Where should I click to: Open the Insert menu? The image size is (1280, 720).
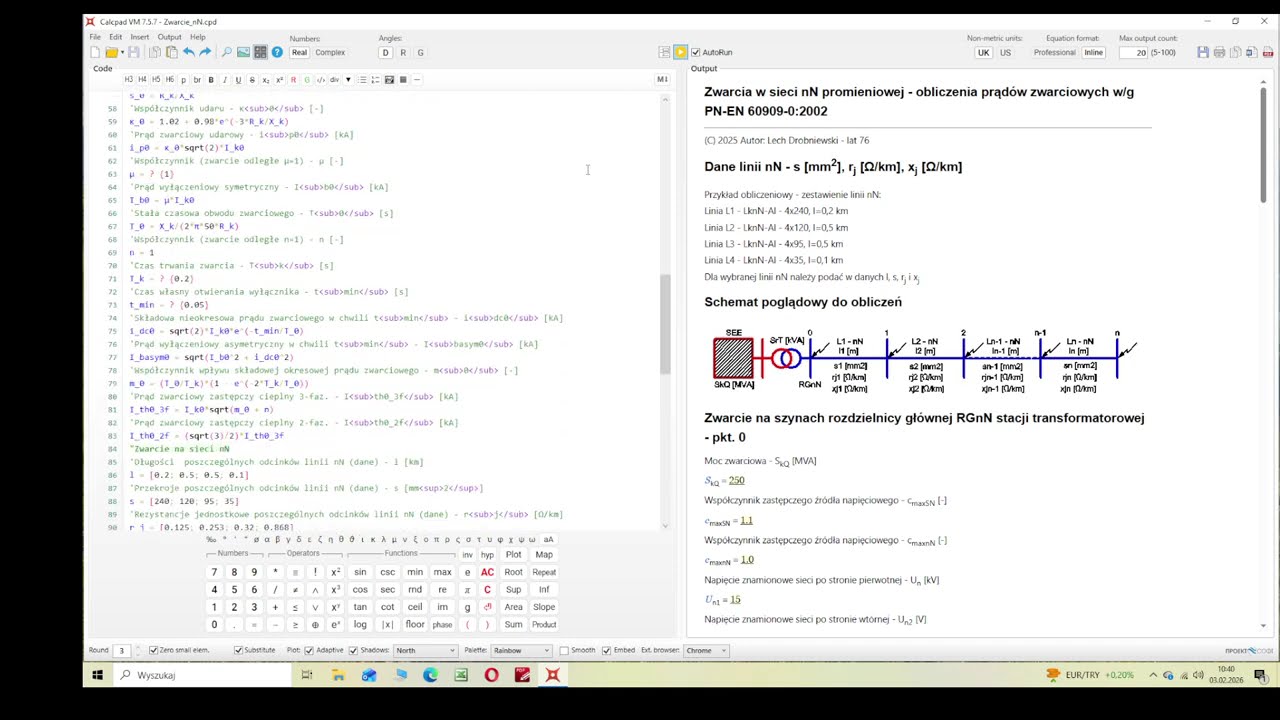(139, 37)
